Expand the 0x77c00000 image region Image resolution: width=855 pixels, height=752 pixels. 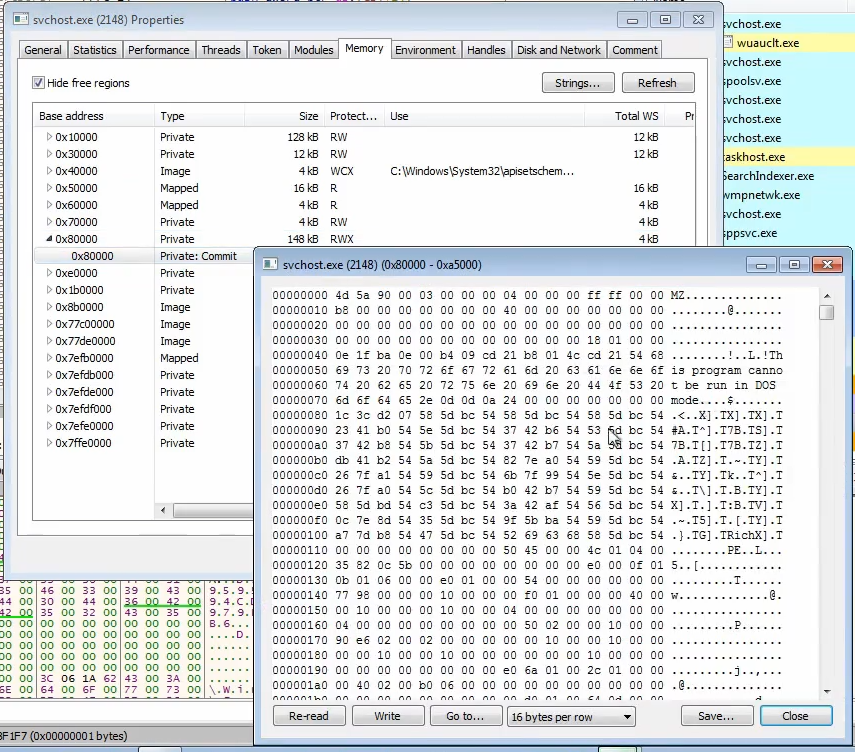click(x=49, y=324)
